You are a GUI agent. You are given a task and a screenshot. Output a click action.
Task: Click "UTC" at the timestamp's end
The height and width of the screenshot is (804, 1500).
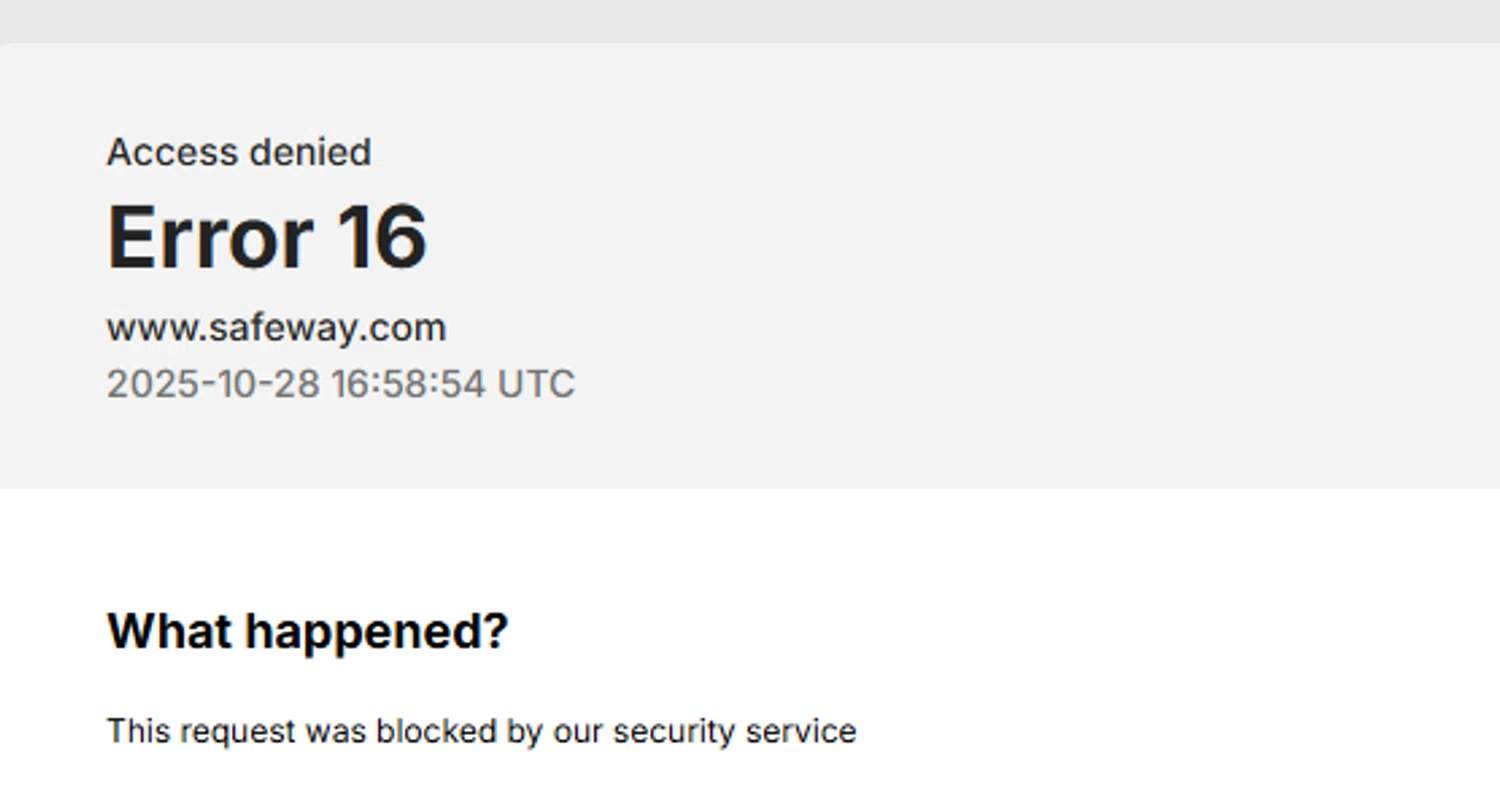(x=536, y=384)
